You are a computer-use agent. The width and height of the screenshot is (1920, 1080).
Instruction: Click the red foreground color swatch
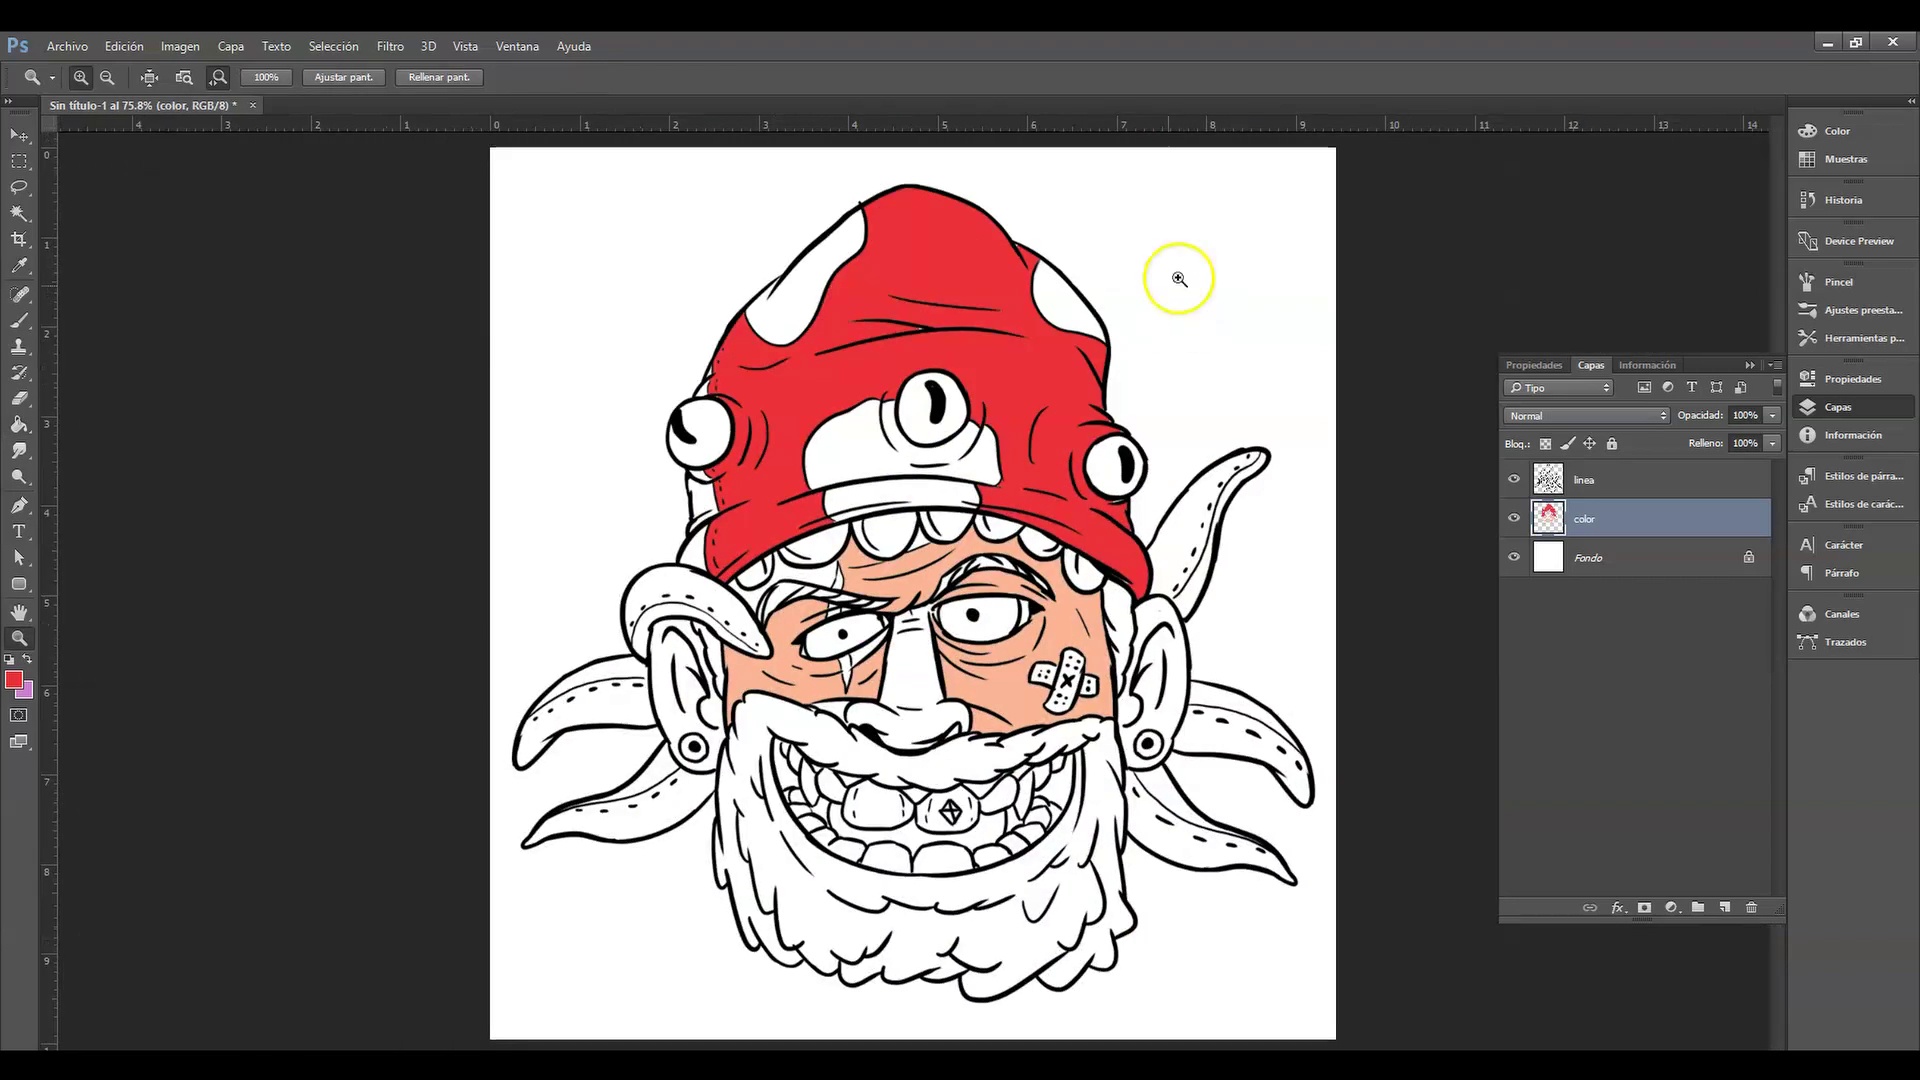13,680
